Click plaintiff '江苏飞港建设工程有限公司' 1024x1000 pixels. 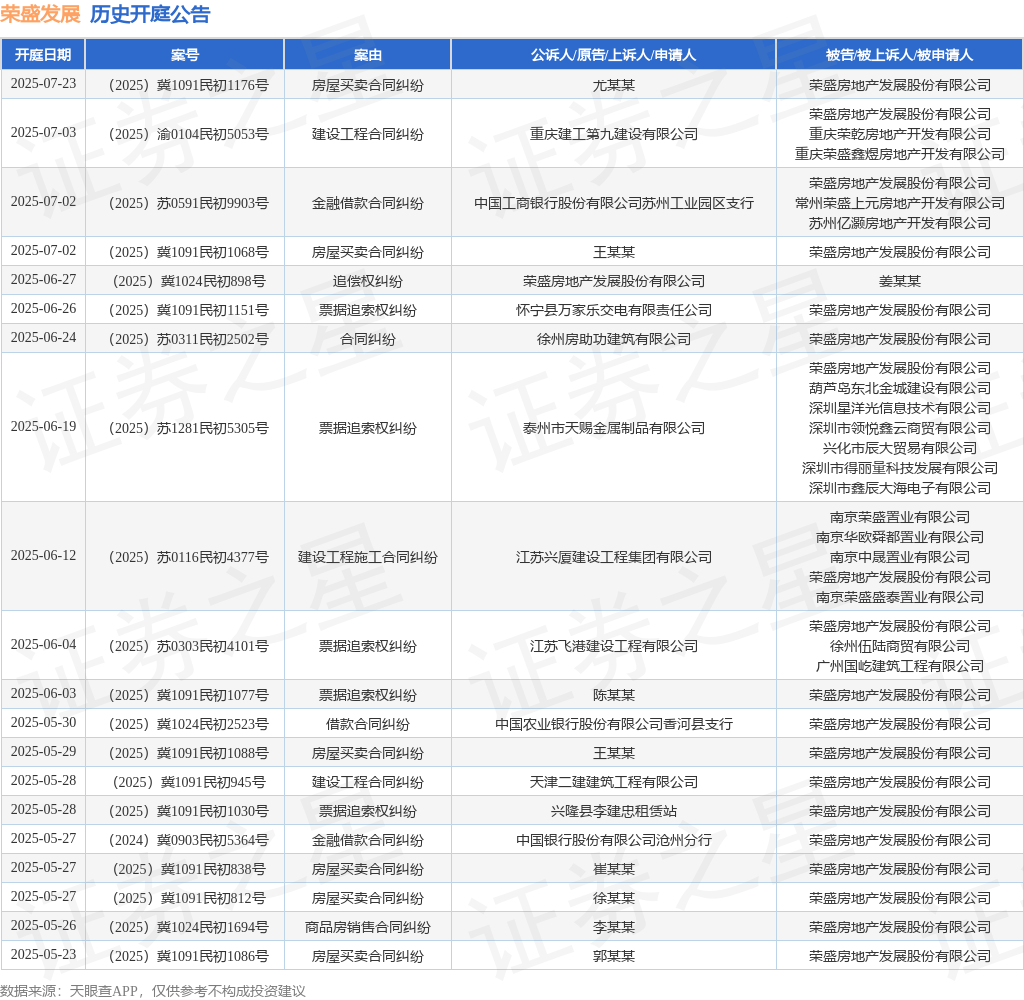click(x=613, y=646)
